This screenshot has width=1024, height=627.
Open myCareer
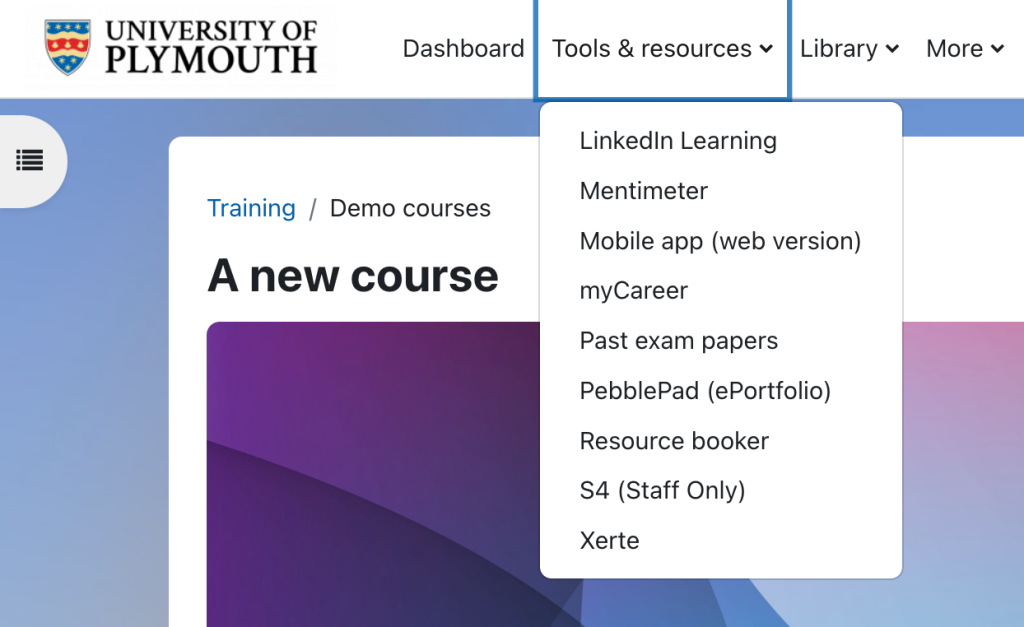pyautogui.click(x=633, y=290)
